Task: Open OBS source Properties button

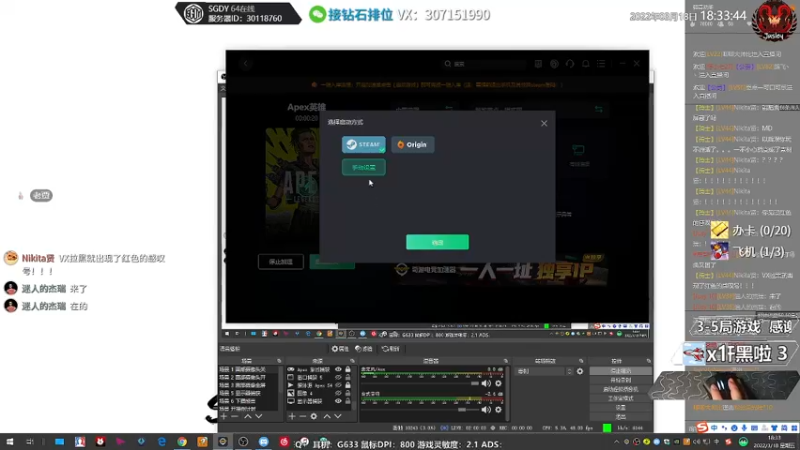Action: click(340, 349)
